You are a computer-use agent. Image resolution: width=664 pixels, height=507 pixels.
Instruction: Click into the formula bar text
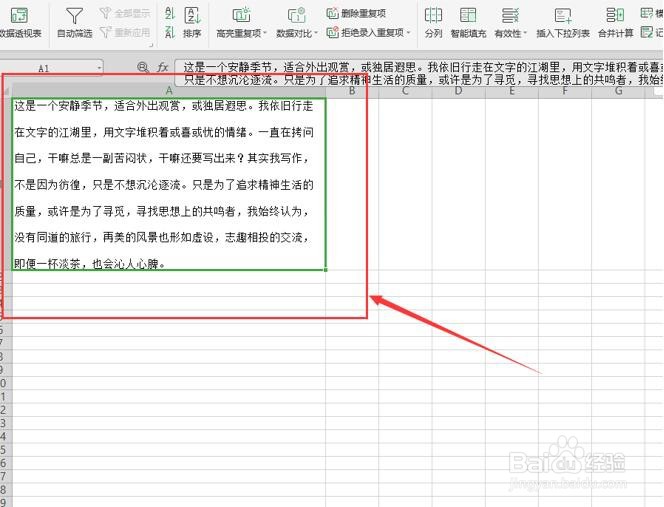419,73
